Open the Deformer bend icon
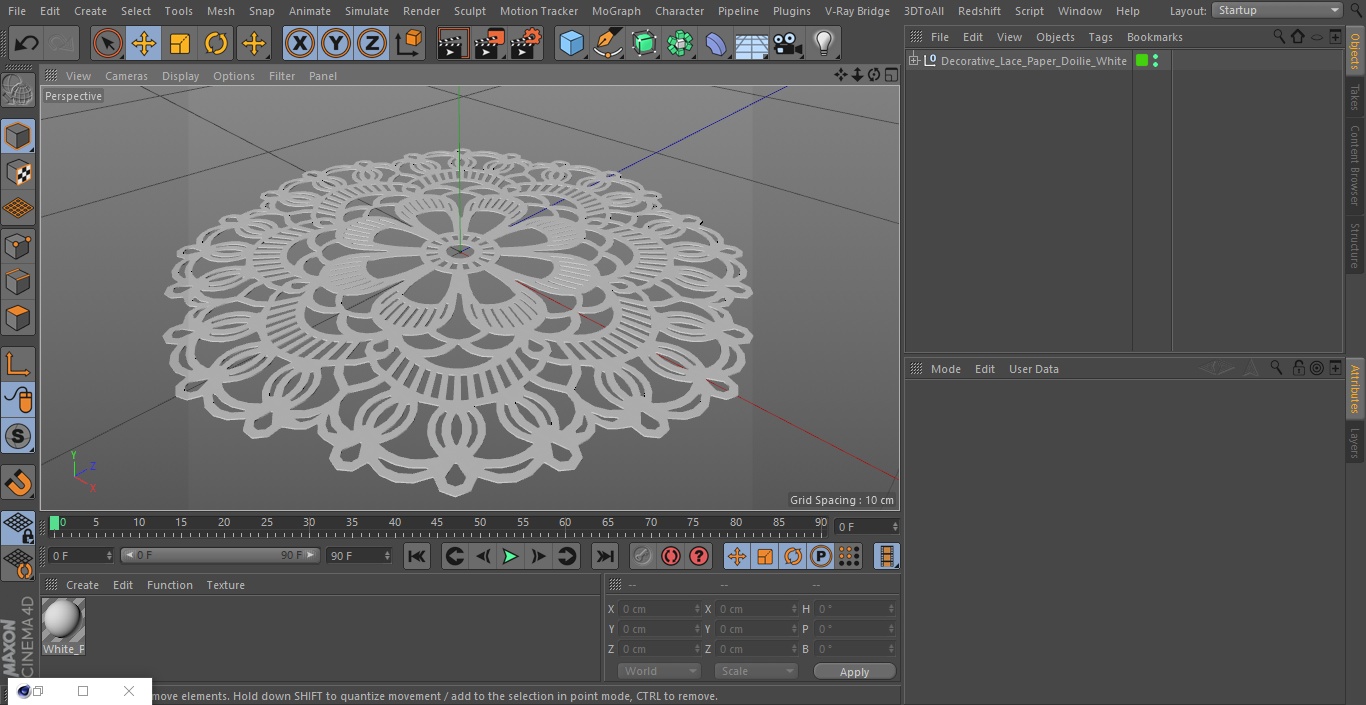The height and width of the screenshot is (705, 1366). [716, 43]
